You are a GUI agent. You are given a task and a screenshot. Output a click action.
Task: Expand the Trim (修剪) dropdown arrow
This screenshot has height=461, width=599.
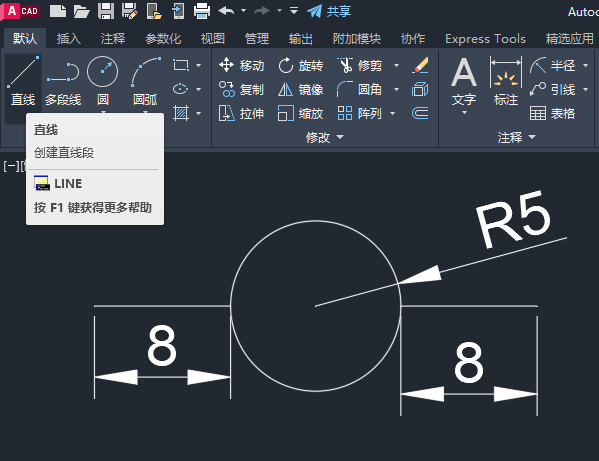click(397, 65)
